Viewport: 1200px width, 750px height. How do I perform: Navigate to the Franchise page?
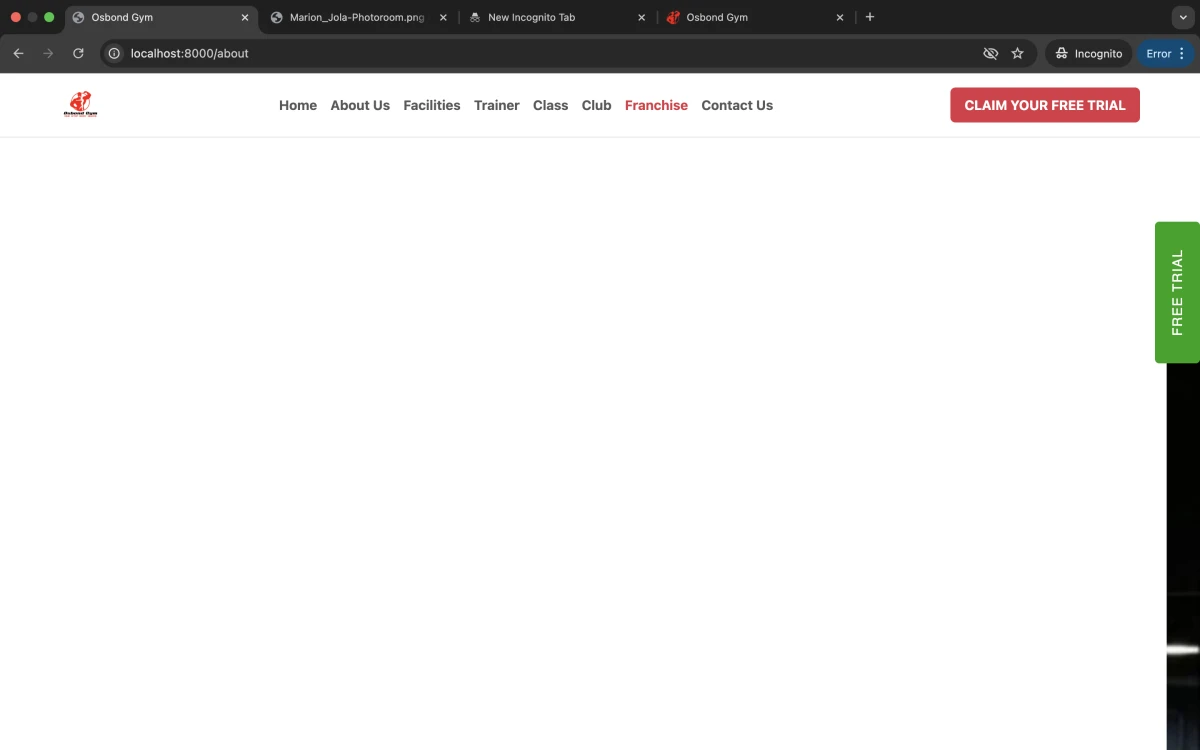coord(656,105)
